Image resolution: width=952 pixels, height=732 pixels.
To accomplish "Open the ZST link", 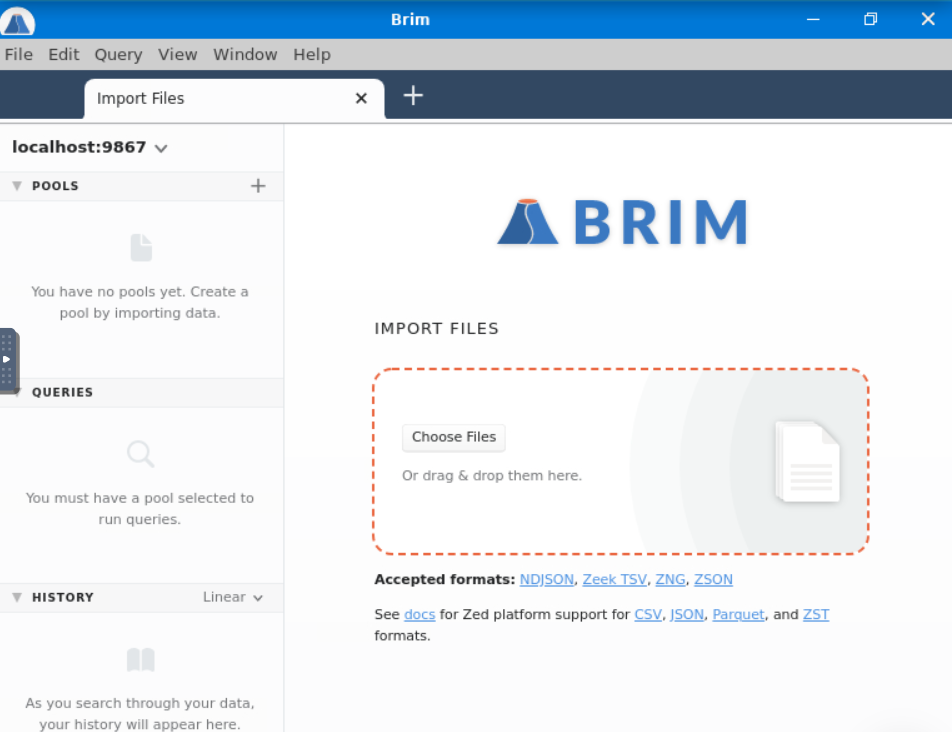I will pos(816,615).
